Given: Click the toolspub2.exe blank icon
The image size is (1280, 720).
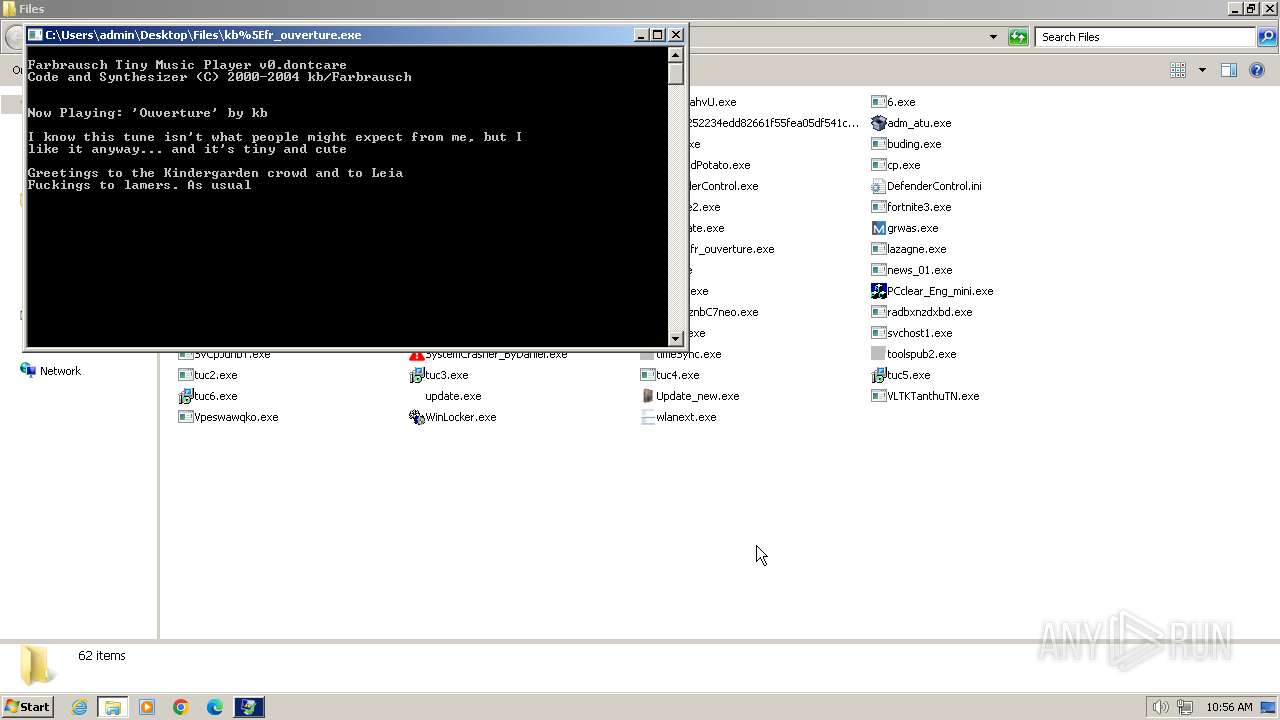Looking at the screenshot, I should click(878, 354).
